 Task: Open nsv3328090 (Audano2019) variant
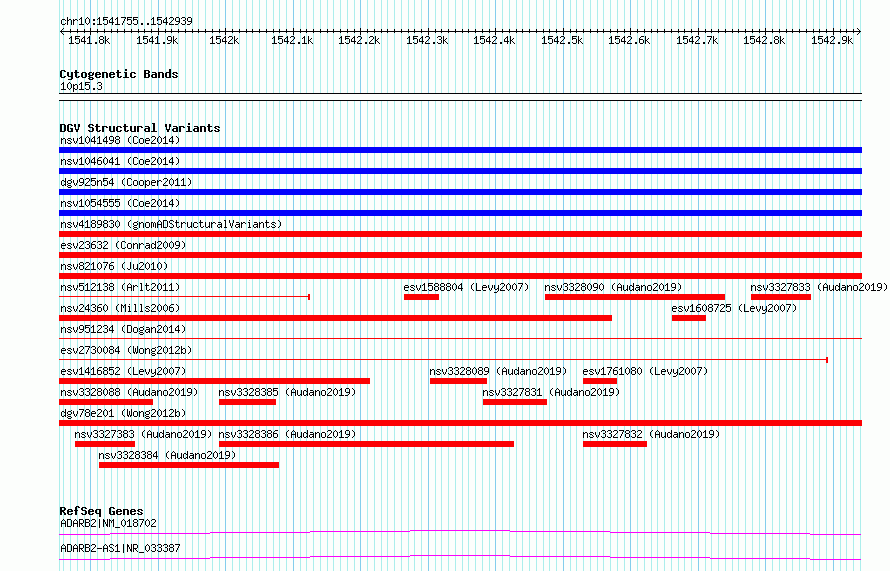[x=635, y=297]
